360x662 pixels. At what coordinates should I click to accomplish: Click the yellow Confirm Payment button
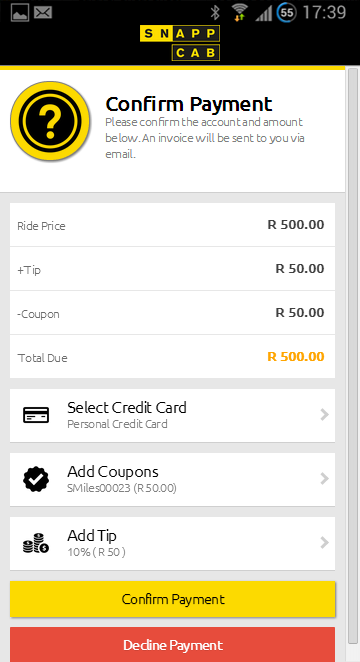[x=173, y=599]
